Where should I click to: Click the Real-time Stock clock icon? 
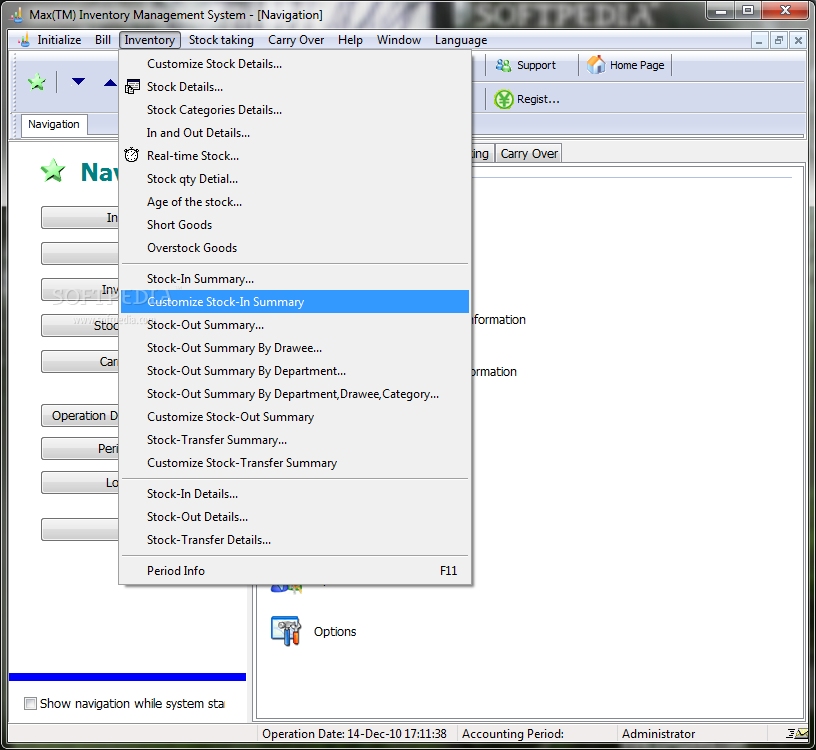[132, 155]
